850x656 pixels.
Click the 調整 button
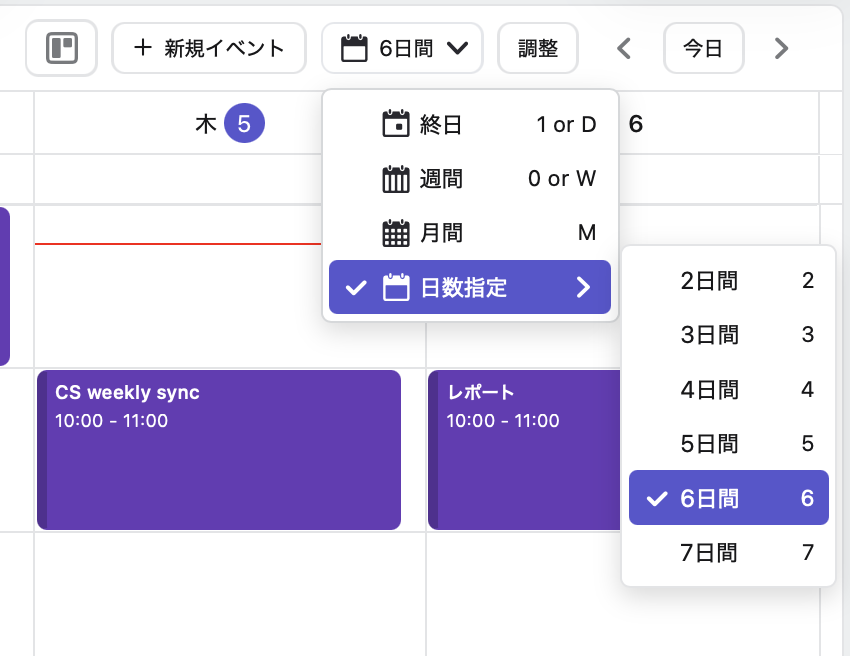pyautogui.click(x=538, y=47)
